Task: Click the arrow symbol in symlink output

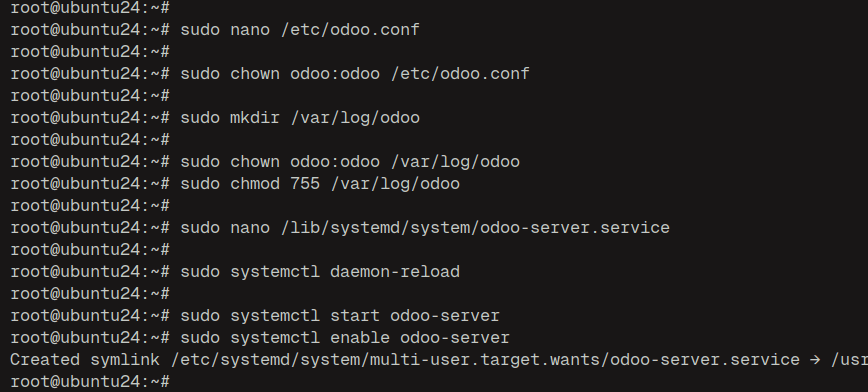Action: point(815,360)
